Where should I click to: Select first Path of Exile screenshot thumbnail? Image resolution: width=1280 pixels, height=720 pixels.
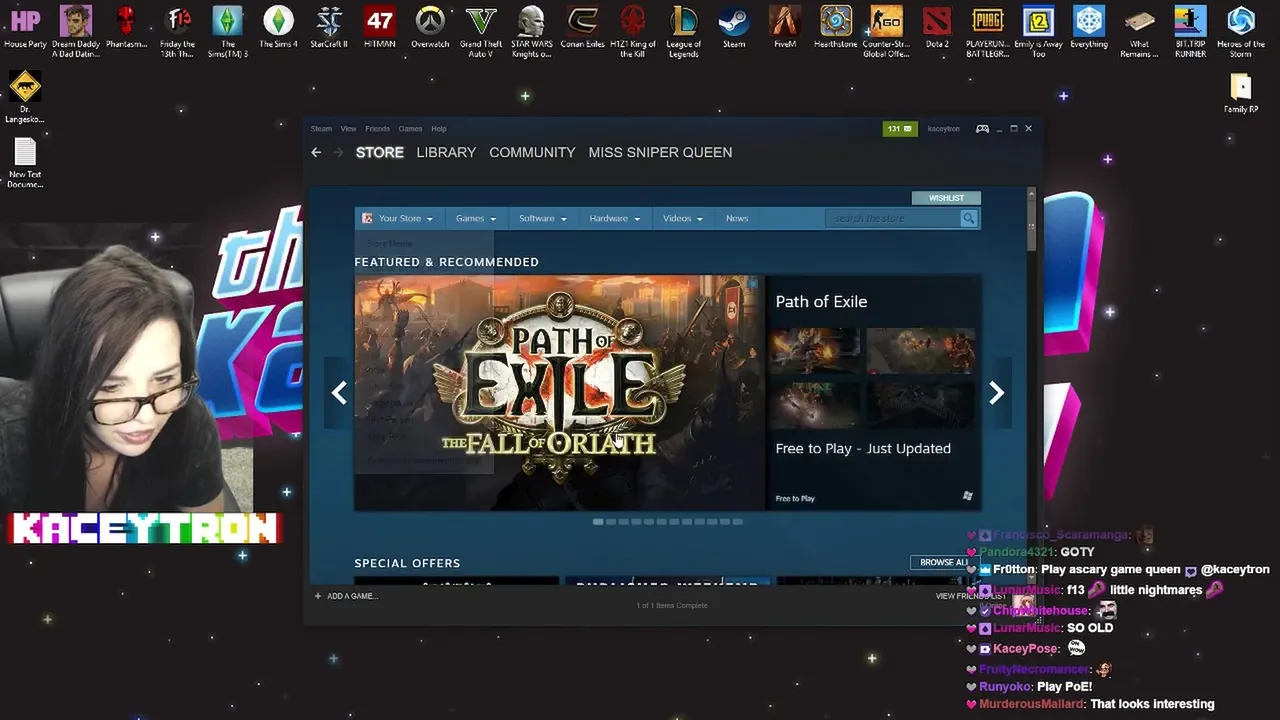pyautogui.click(x=815, y=350)
